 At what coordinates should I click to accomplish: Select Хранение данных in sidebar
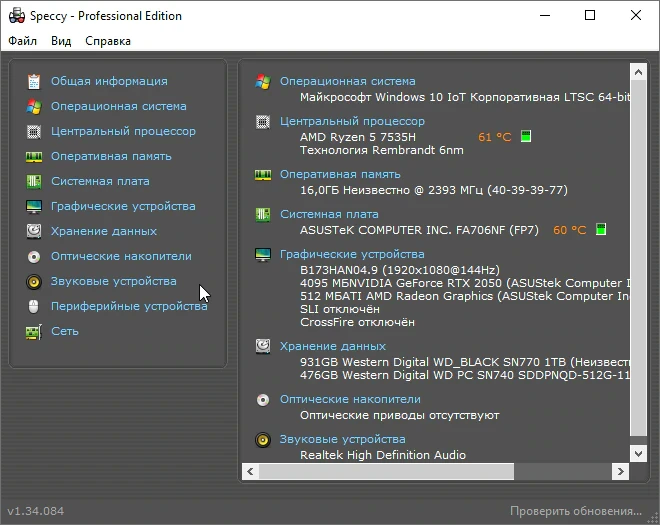[104, 231]
